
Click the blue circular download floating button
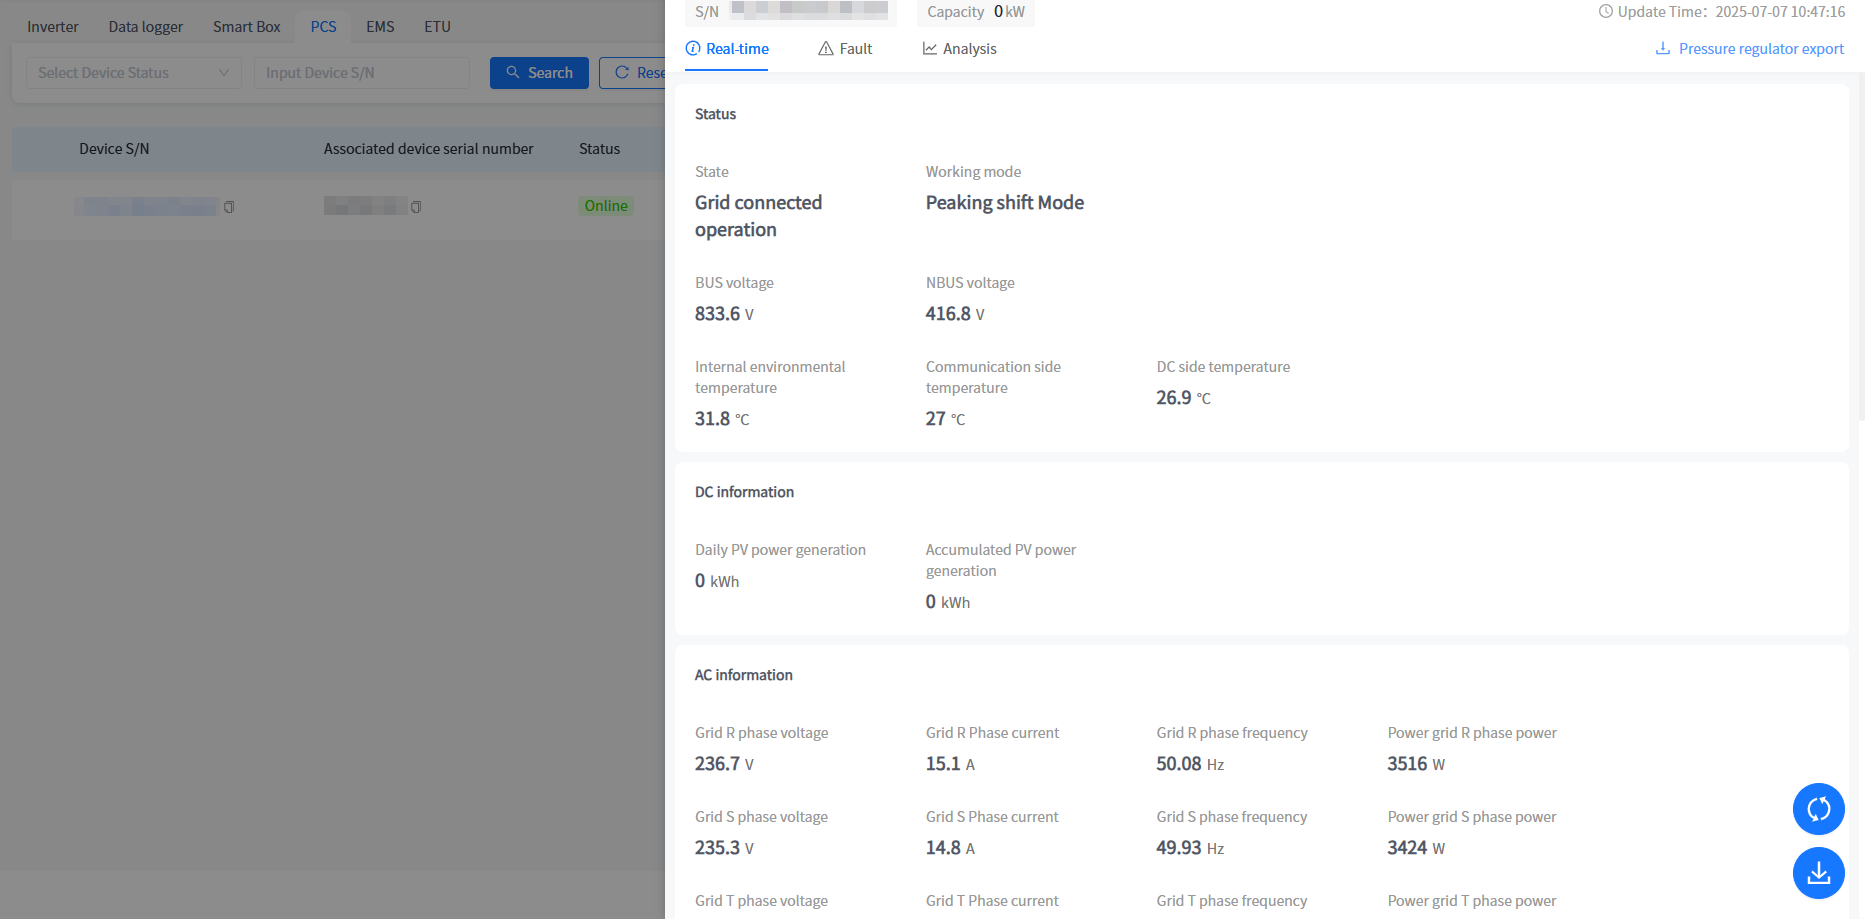[1818, 873]
